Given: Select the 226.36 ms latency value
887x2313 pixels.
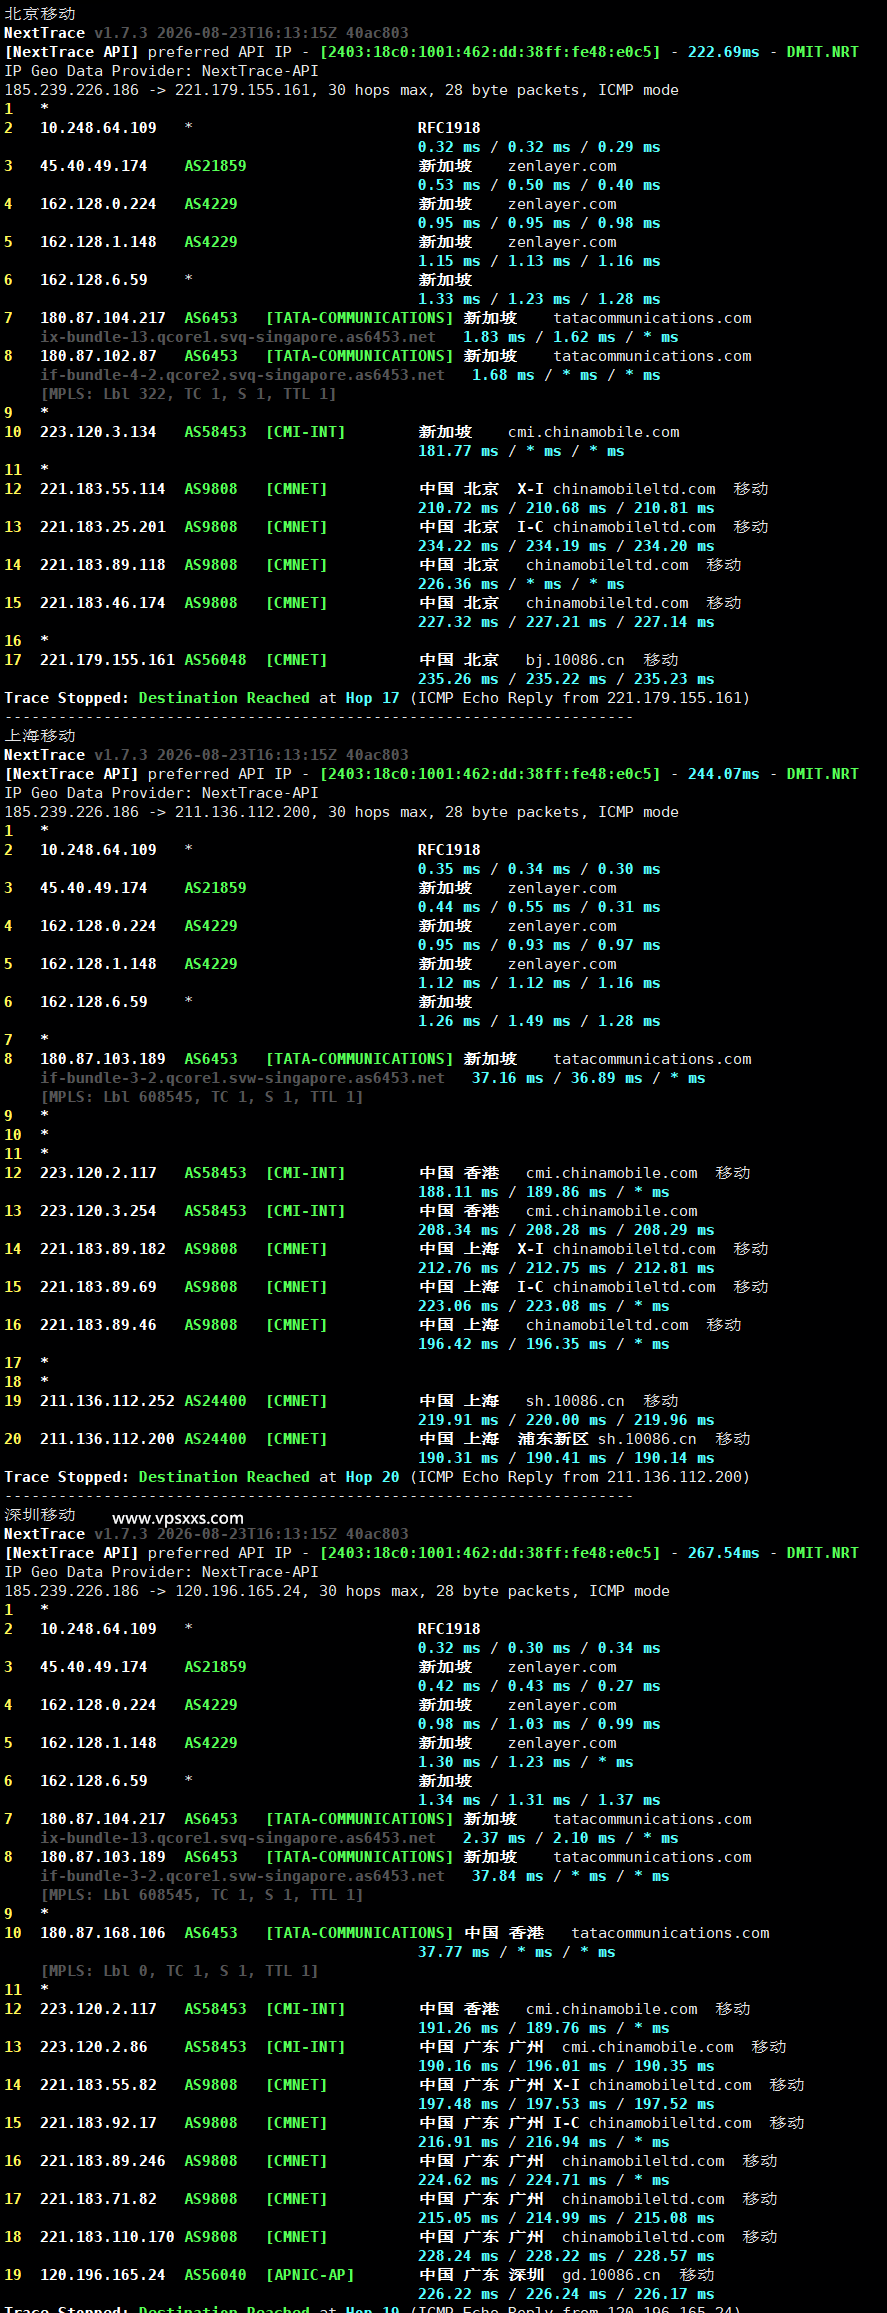Looking at the screenshot, I should (458, 584).
